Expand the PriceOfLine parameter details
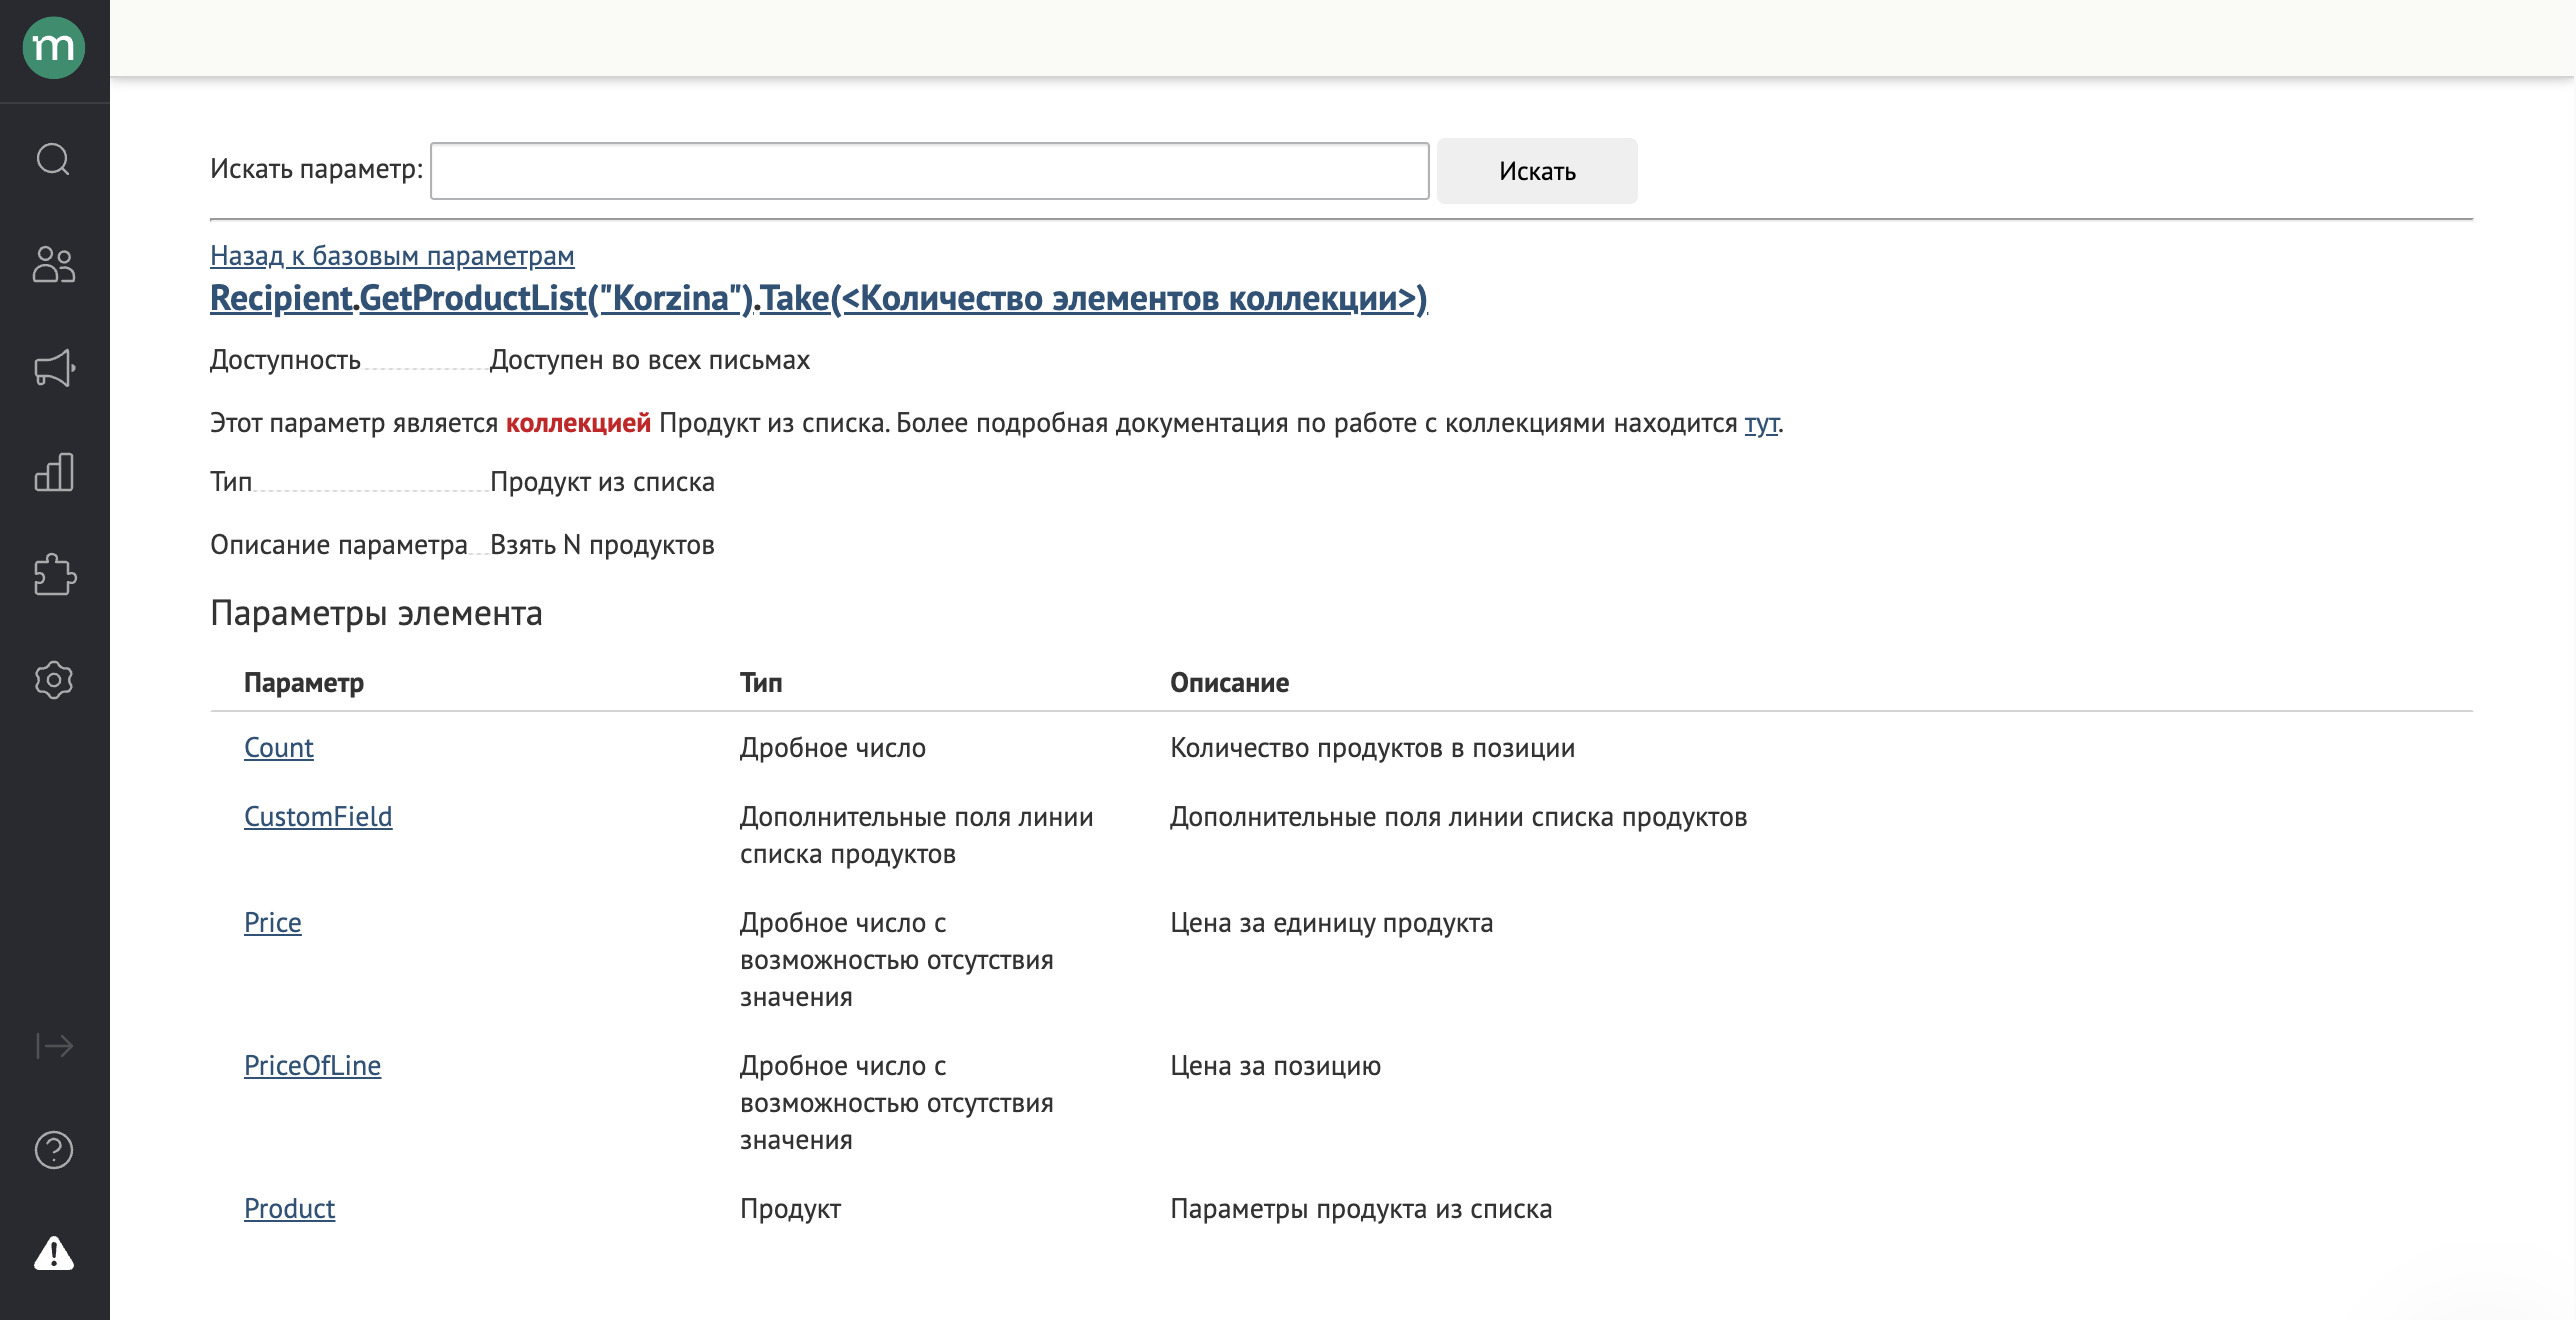 click(x=310, y=1062)
